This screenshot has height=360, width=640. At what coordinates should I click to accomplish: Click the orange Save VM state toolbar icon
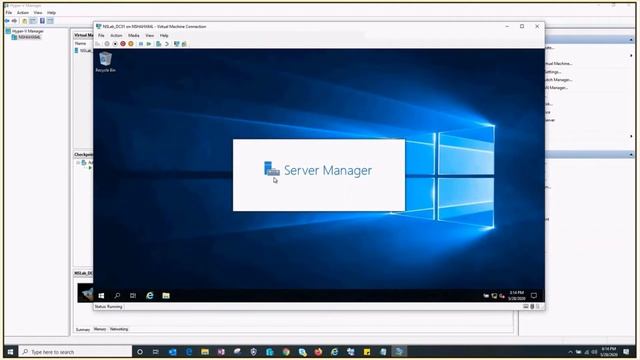click(131, 44)
